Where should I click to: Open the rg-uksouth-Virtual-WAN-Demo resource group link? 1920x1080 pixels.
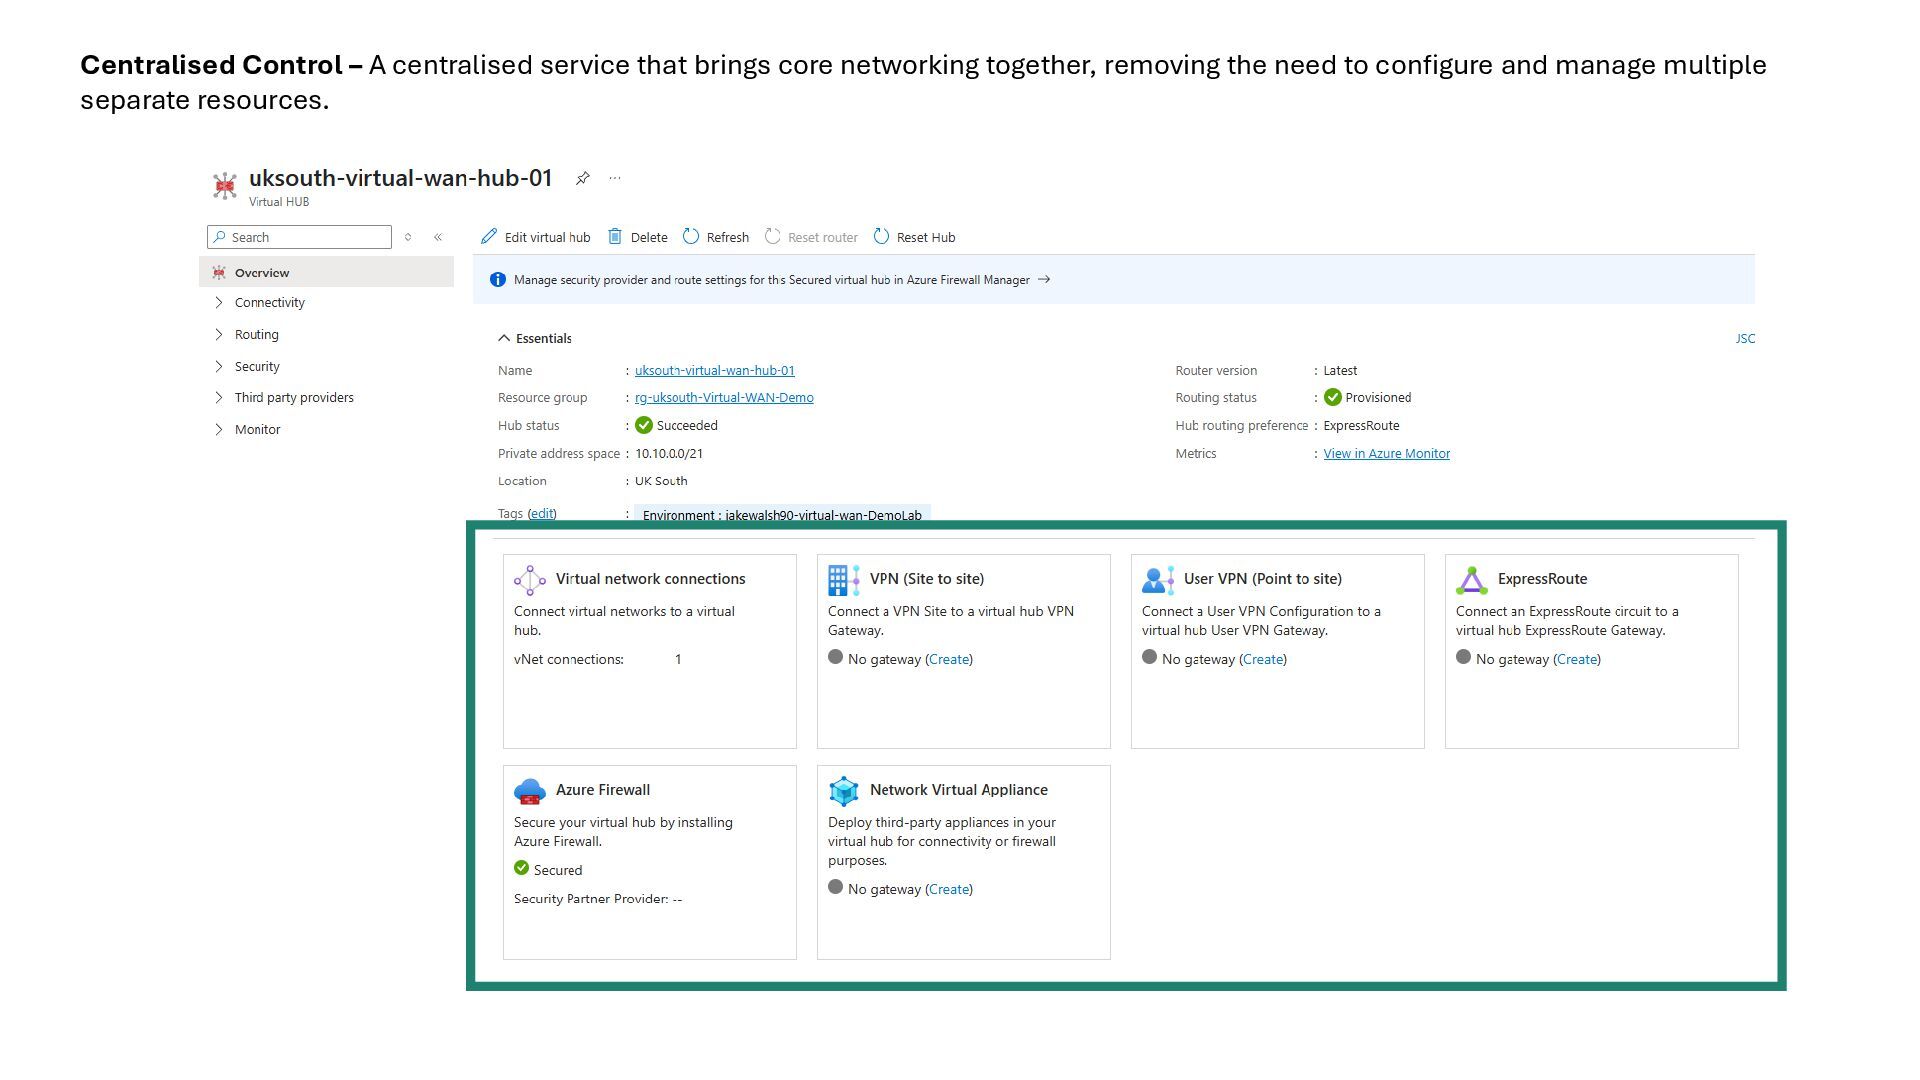(724, 397)
